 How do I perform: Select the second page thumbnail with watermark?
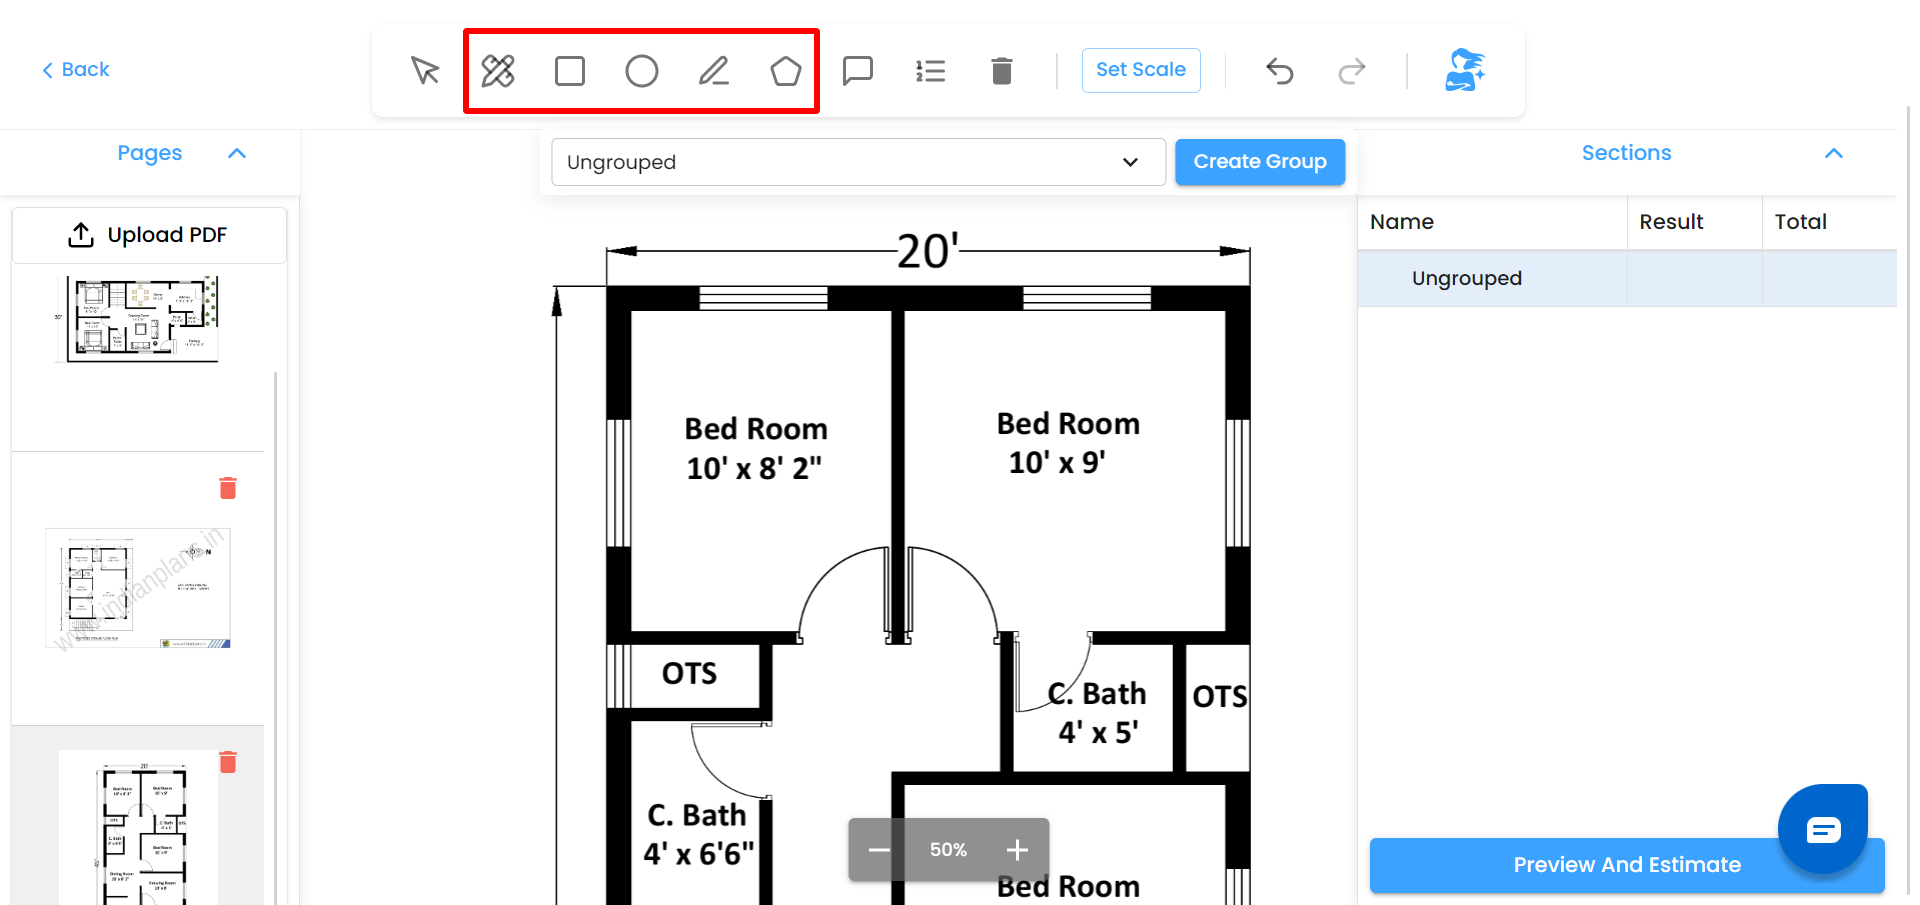(x=138, y=589)
